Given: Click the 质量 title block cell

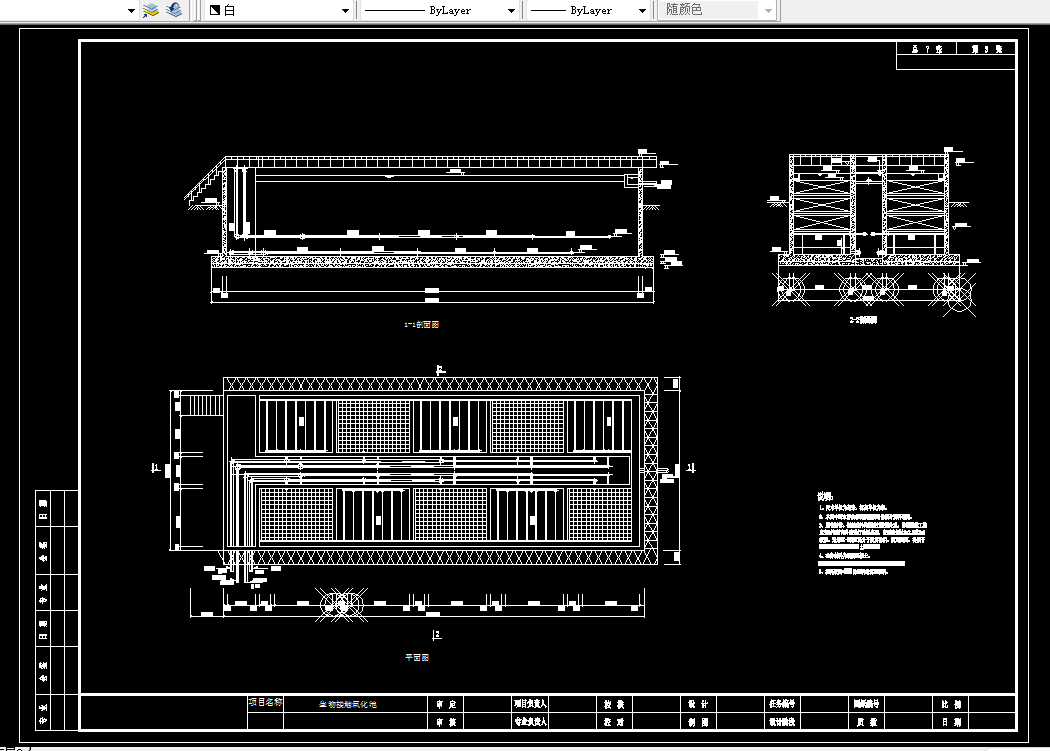Looking at the screenshot, I should click(867, 722).
